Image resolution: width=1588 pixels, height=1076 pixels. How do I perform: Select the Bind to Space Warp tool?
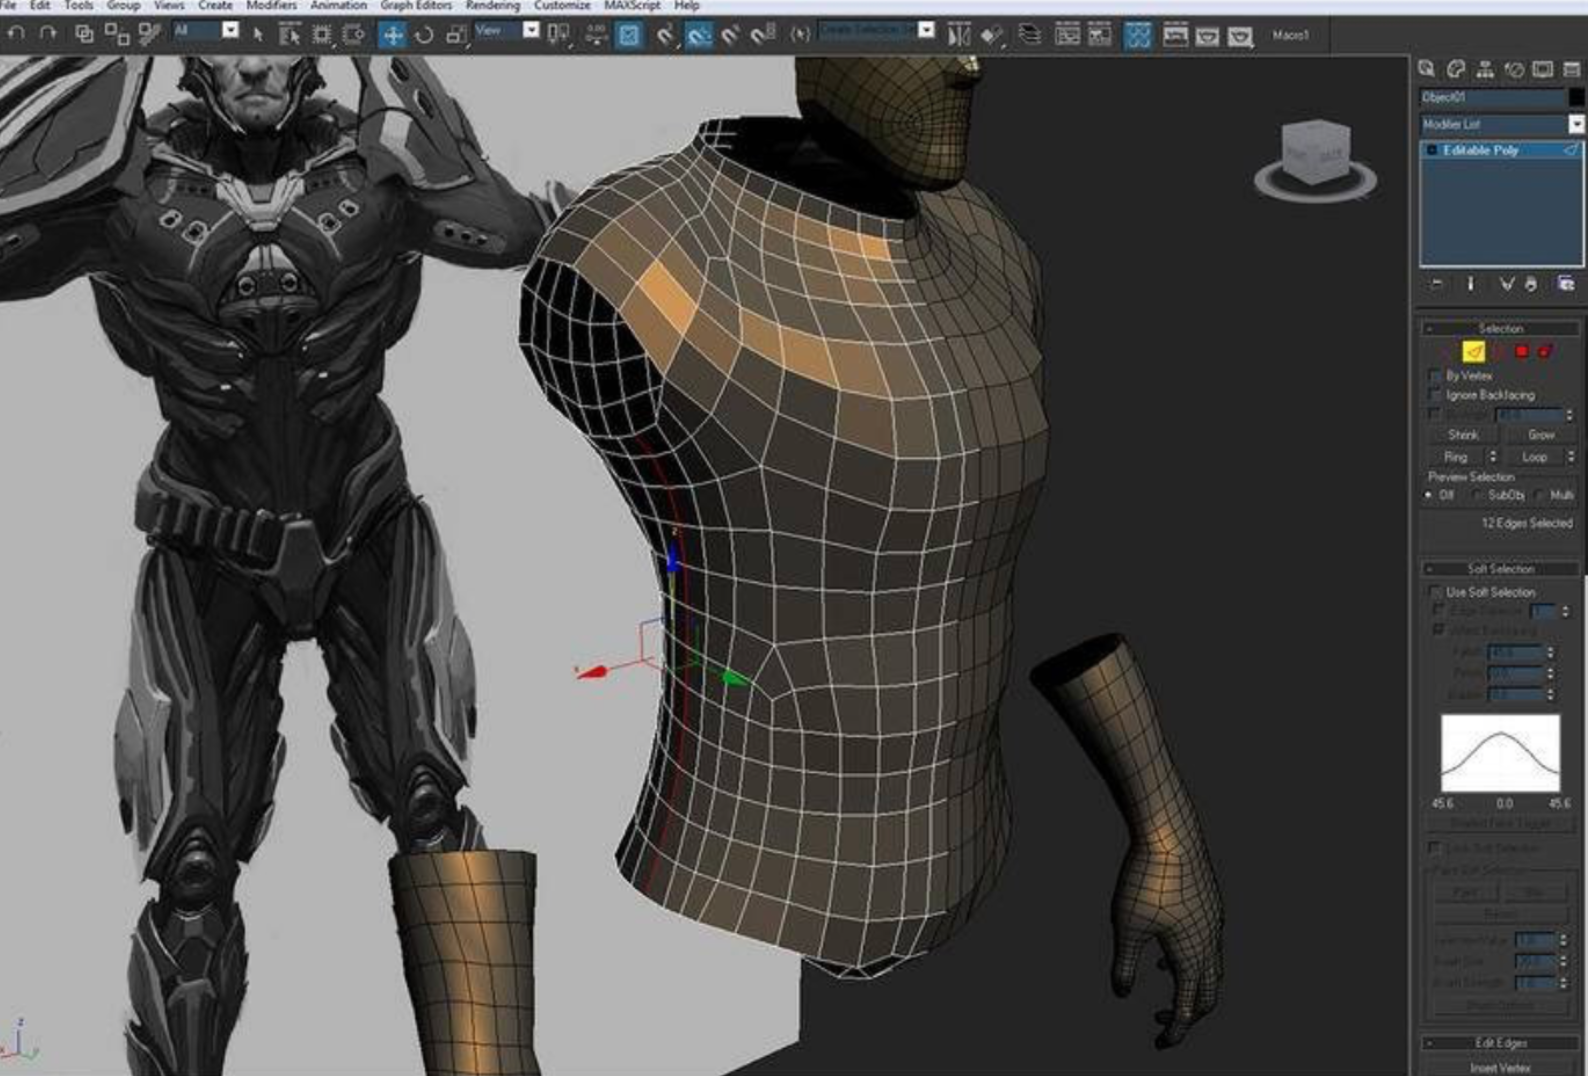click(150, 35)
